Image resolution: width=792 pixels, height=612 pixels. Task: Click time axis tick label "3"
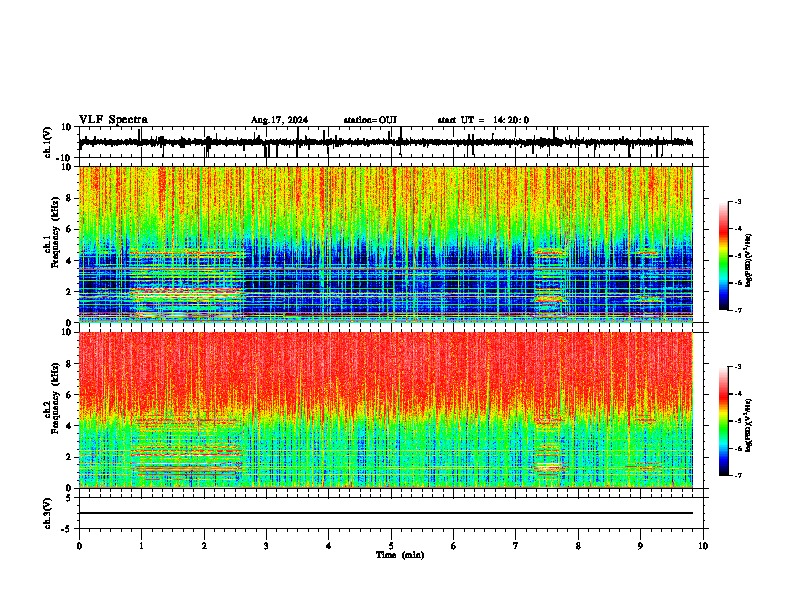point(266,546)
